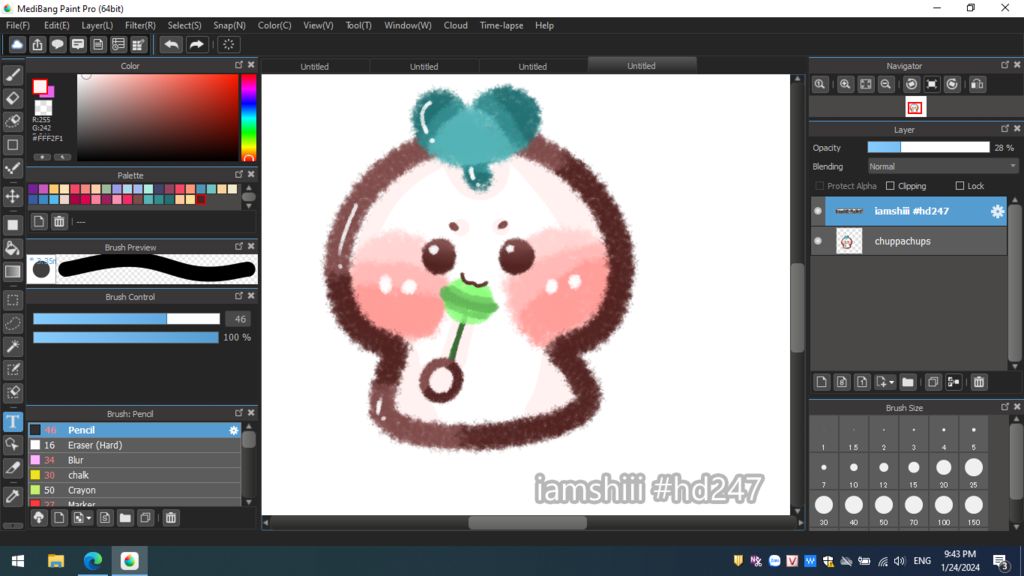Select the Lasso tool
Viewport: 1024px width, 576px height.
coord(12,323)
